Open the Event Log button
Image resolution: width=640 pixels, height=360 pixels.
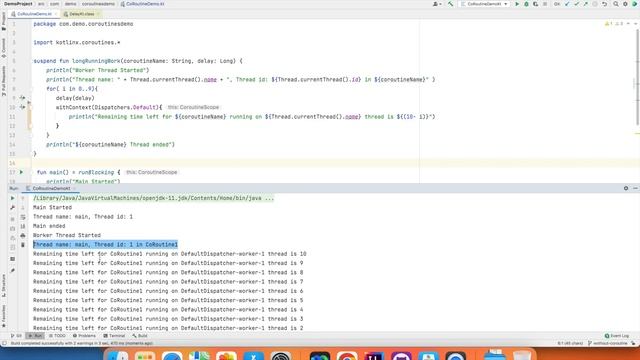pos(617,336)
